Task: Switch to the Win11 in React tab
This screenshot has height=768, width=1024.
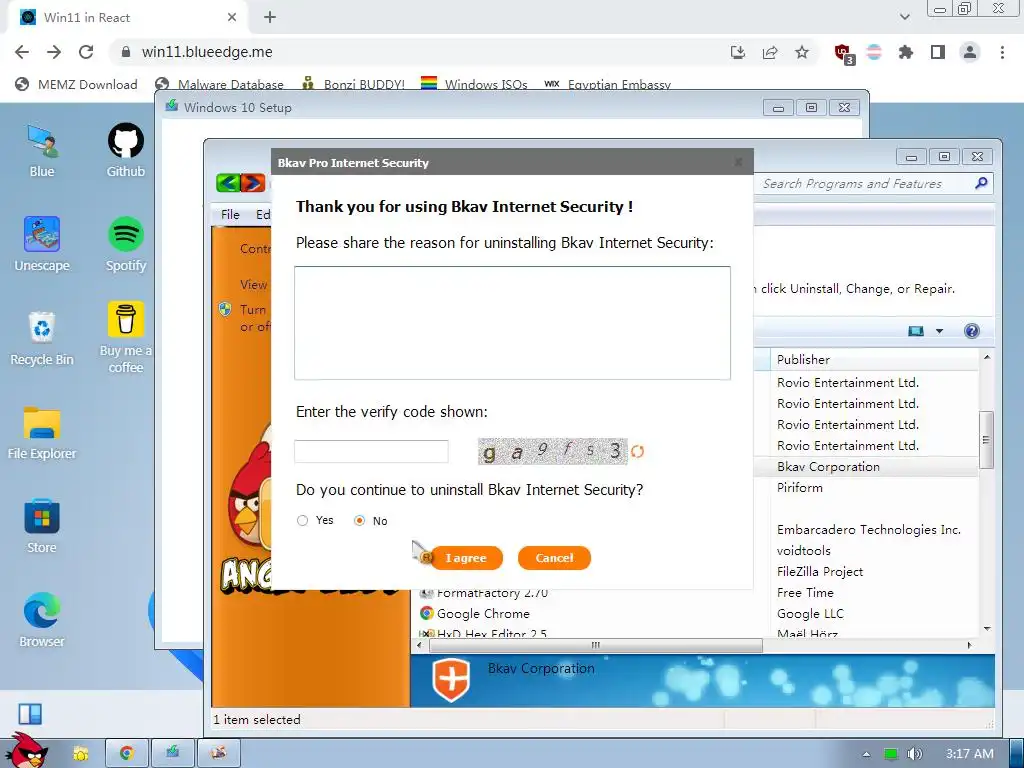Action: [x=128, y=18]
